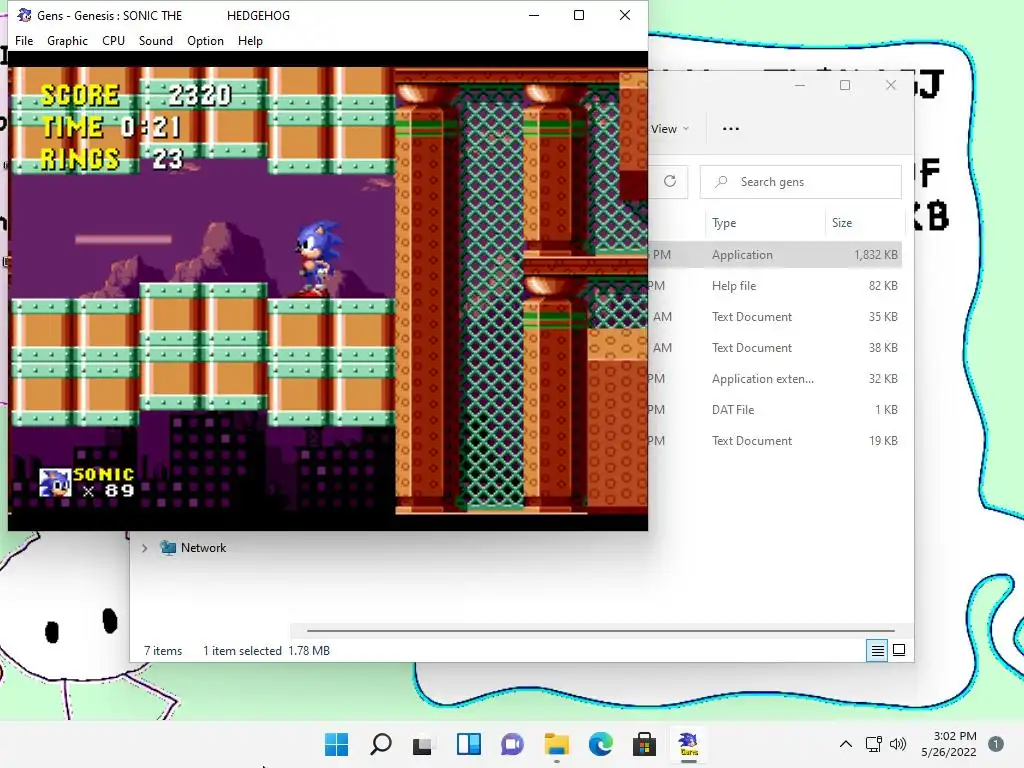
Task: Open the Widgets panel from taskbar
Action: point(468,744)
